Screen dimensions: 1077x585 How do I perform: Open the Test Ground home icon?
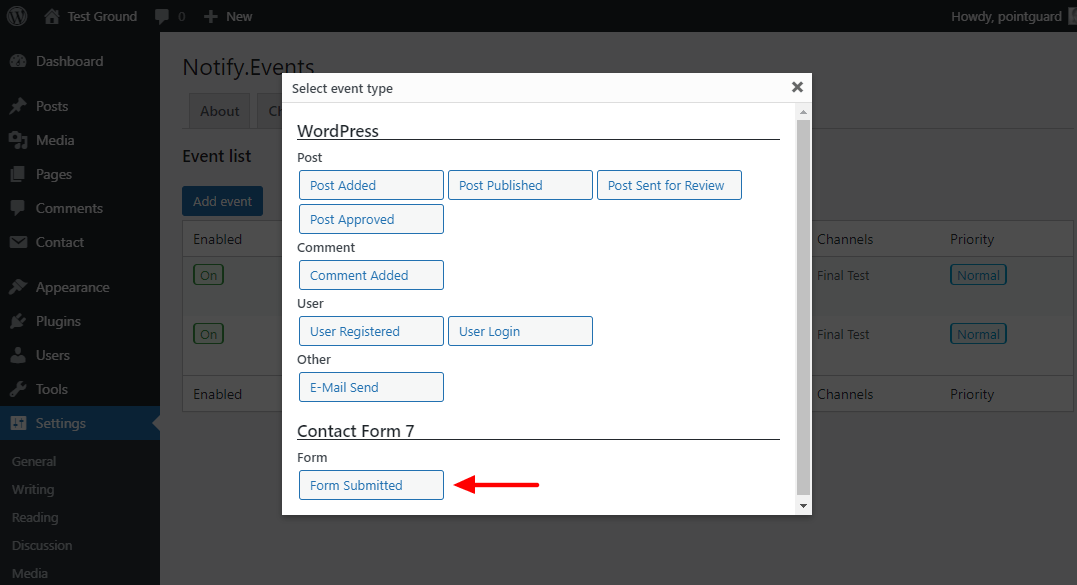pos(52,16)
